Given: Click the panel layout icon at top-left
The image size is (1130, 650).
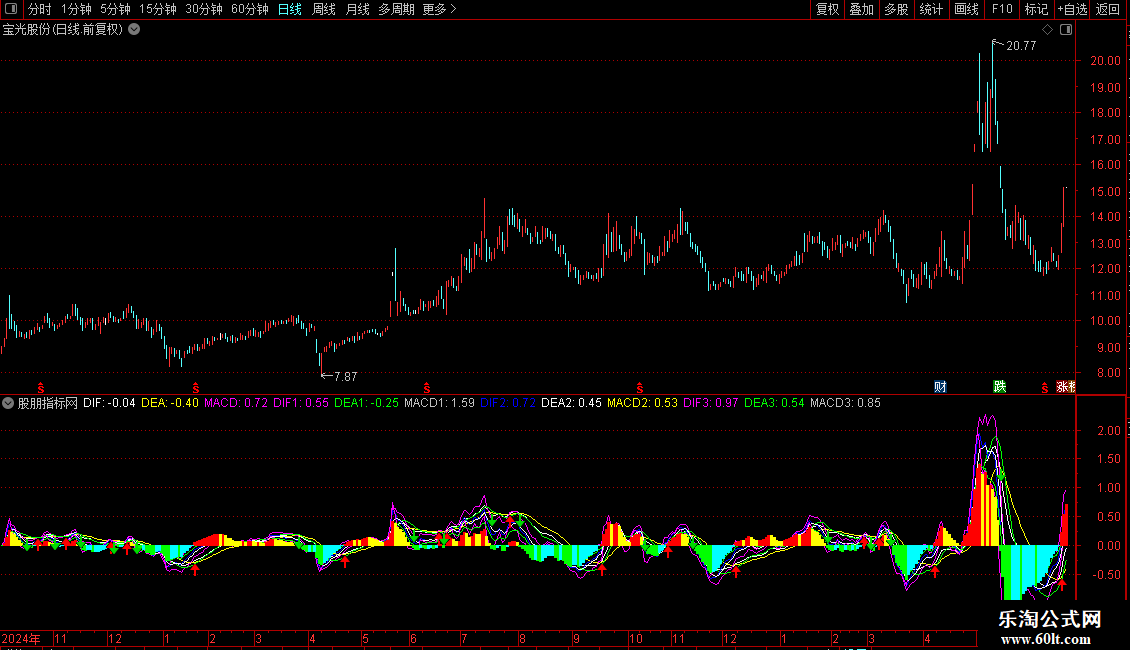Looking at the screenshot, I should tap(11, 9).
